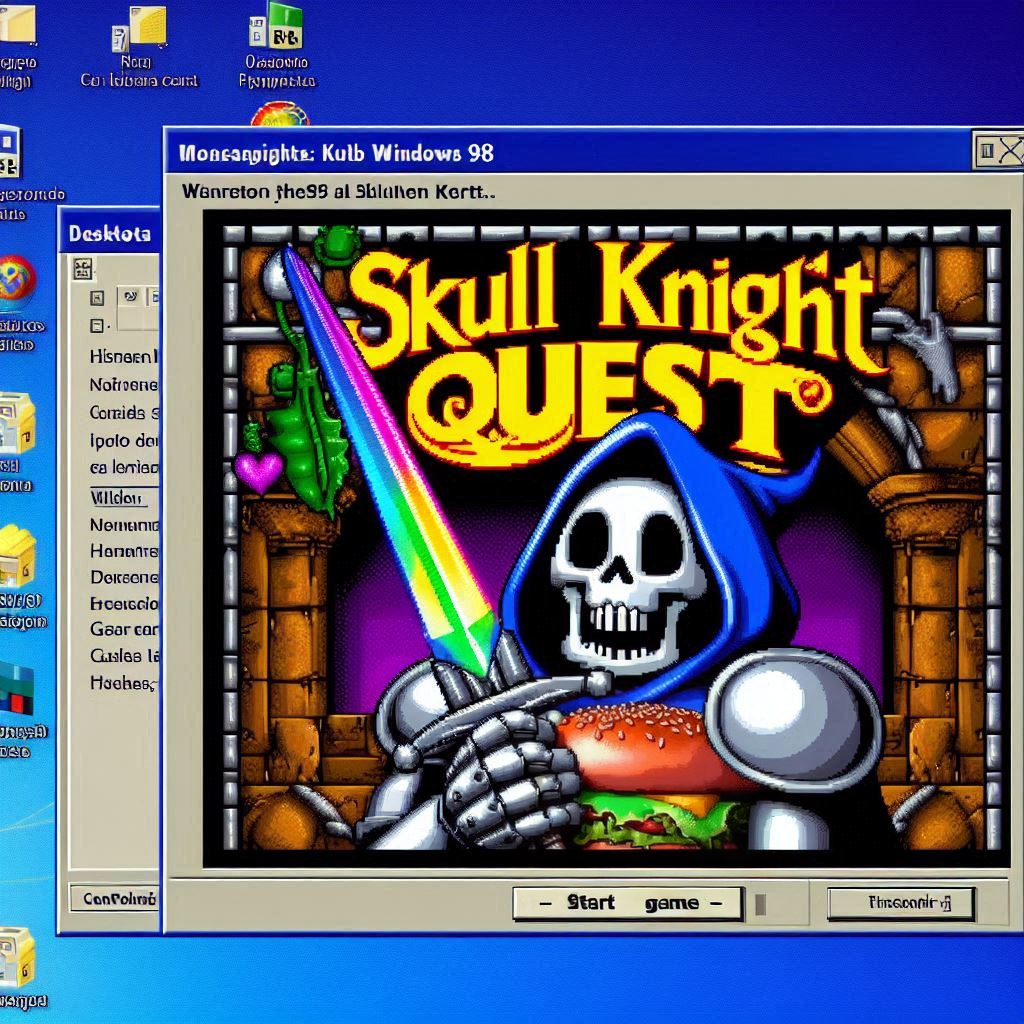Open the dark teal and red desktop icon

coord(16,688)
